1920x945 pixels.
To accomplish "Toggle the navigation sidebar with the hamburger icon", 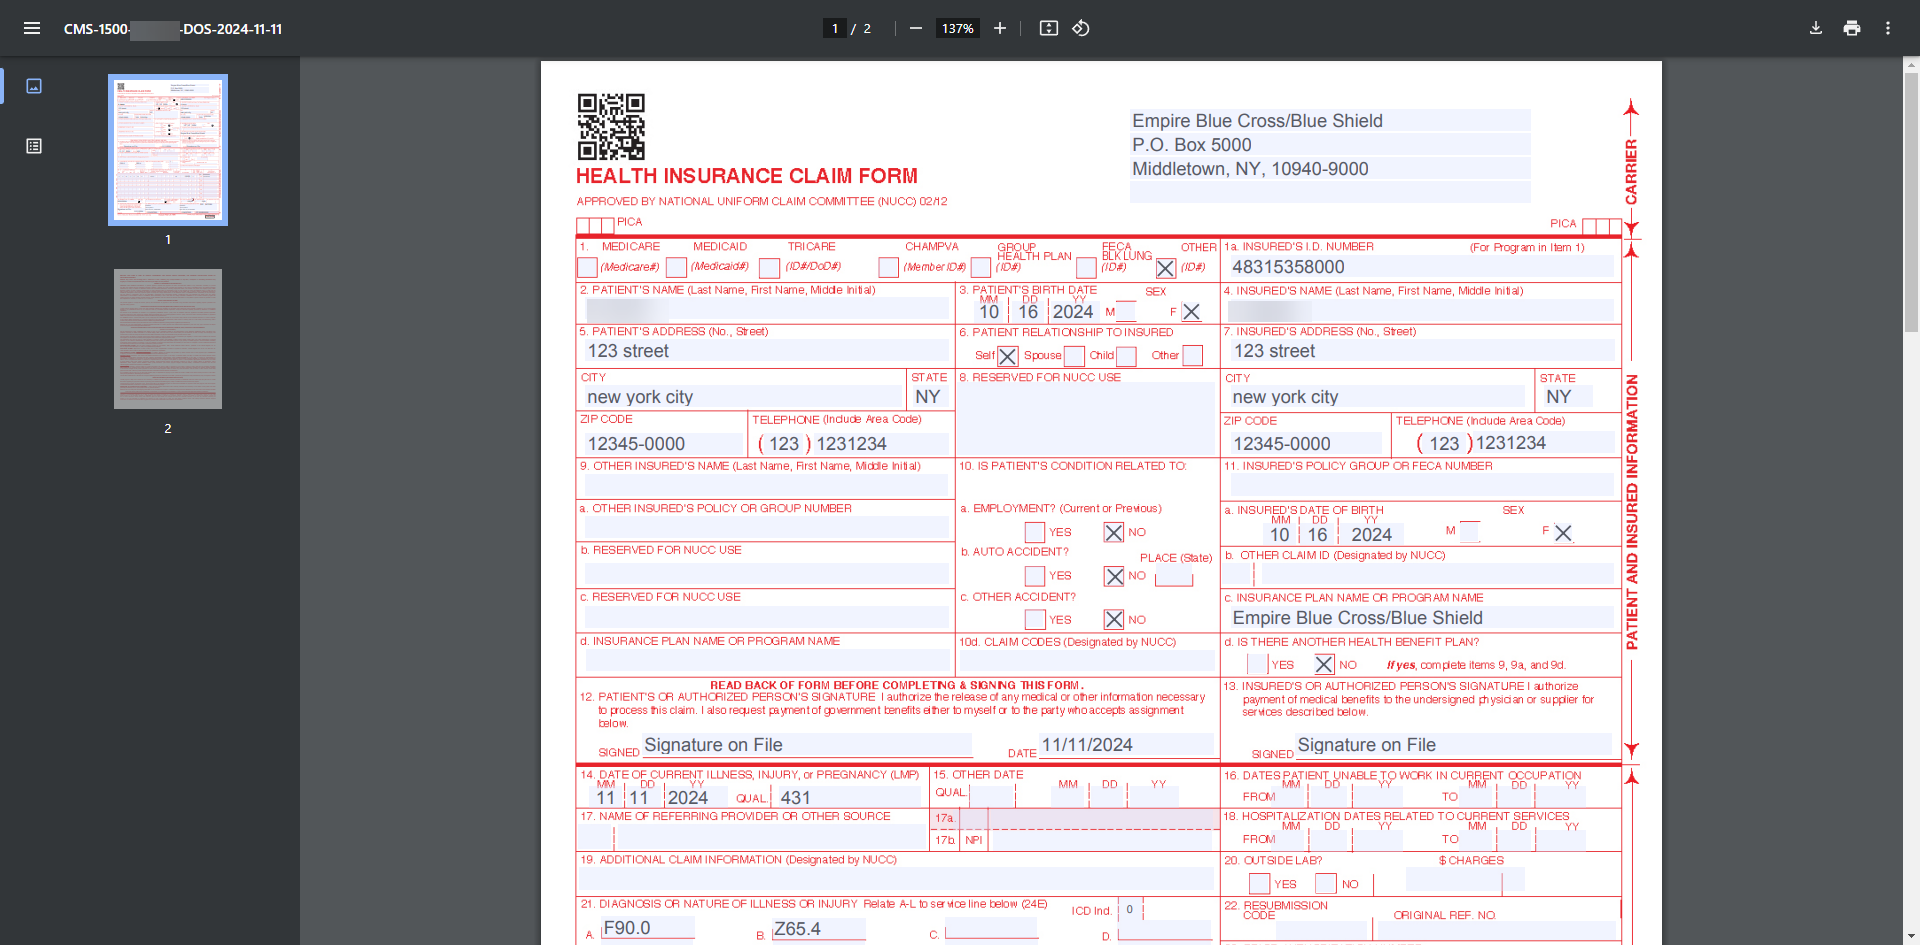I will click(32, 28).
